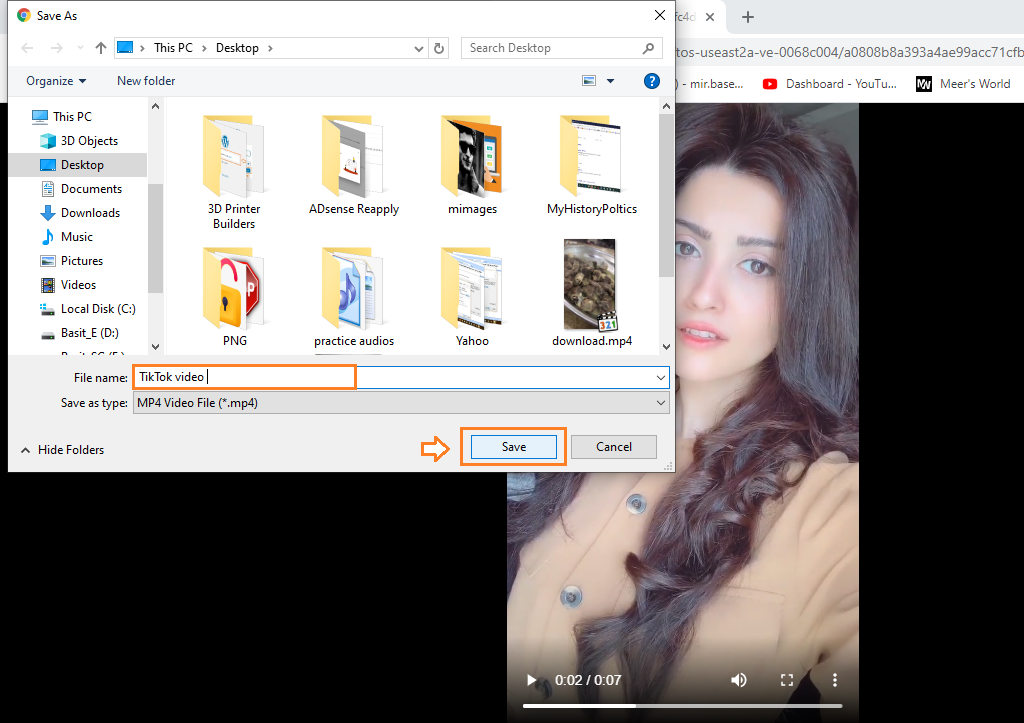Image resolution: width=1024 pixels, height=723 pixels.
Task: Click This PC in address breadcrumb
Action: pos(173,48)
